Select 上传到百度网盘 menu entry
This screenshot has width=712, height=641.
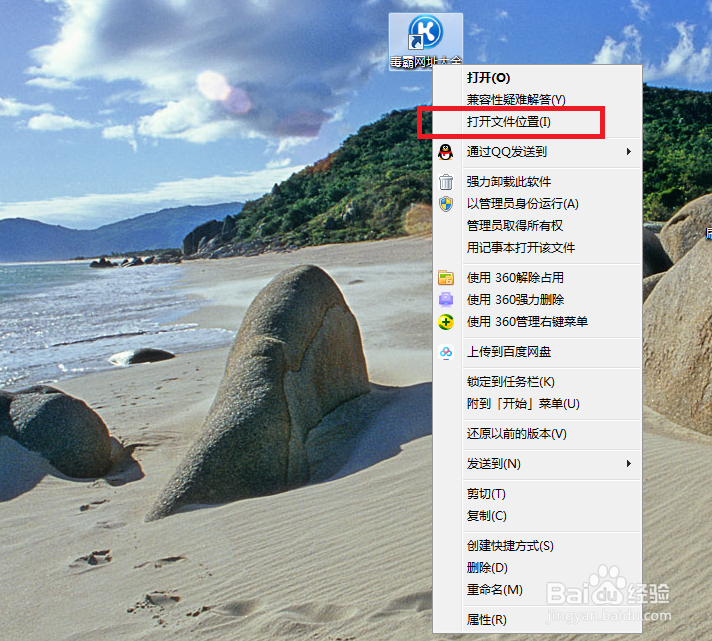click(x=537, y=352)
